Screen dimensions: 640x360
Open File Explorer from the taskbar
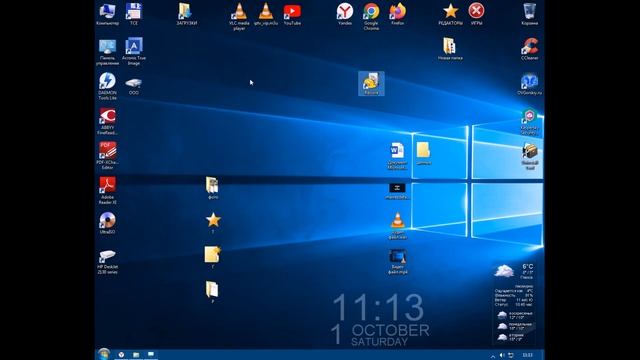pyautogui.click(x=136, y=355)
